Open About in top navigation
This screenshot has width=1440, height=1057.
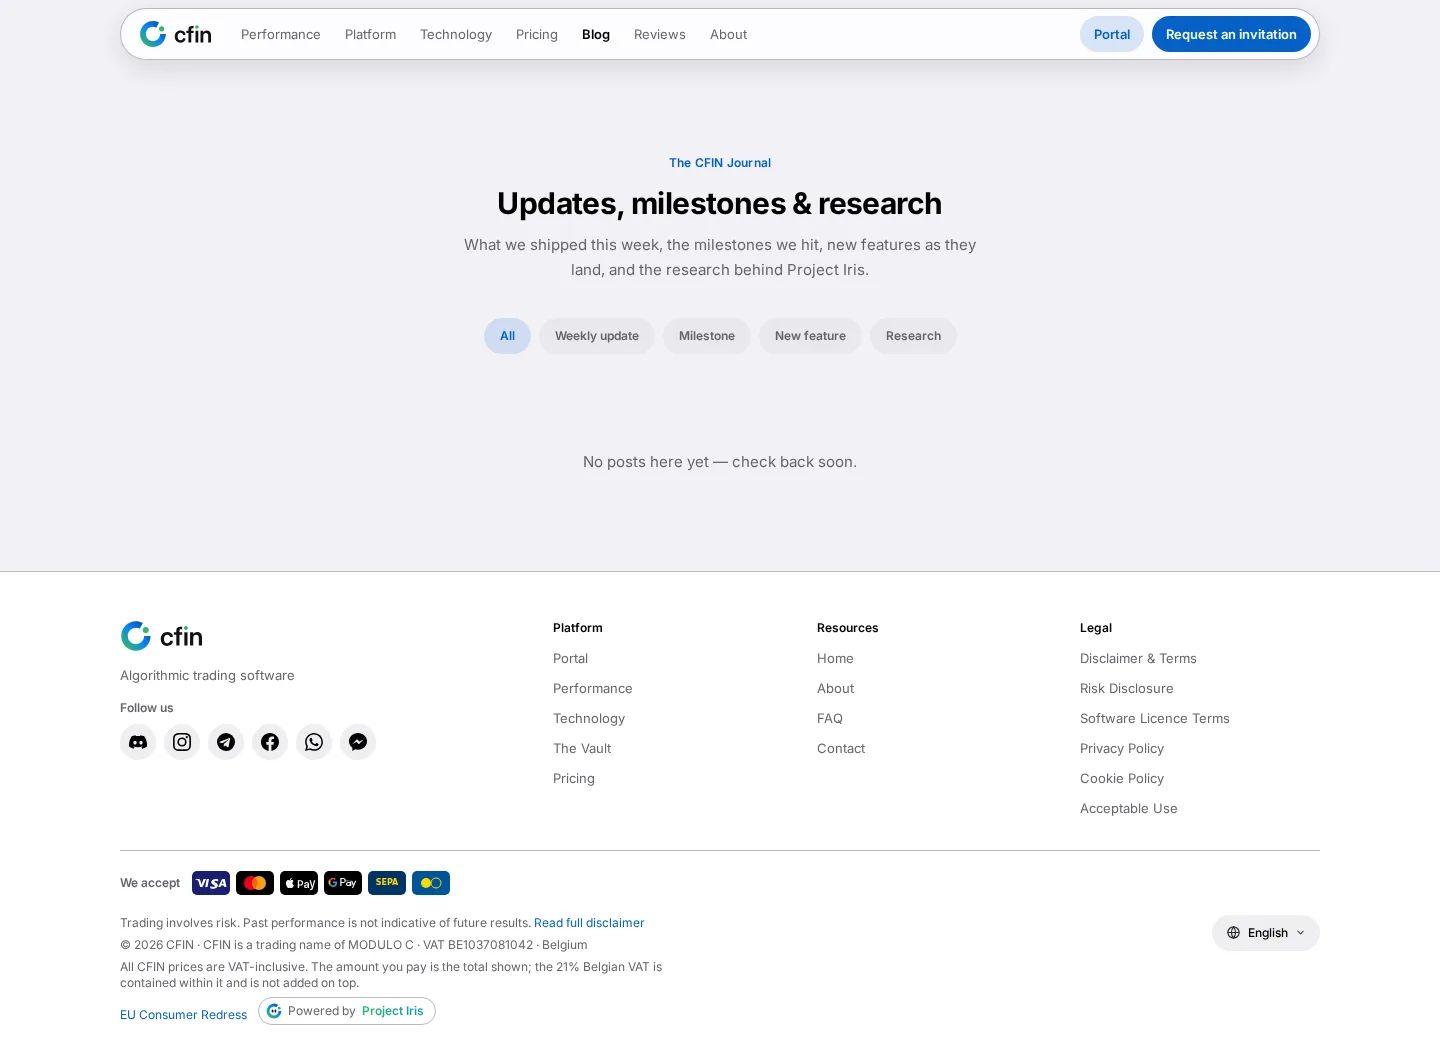729,34
